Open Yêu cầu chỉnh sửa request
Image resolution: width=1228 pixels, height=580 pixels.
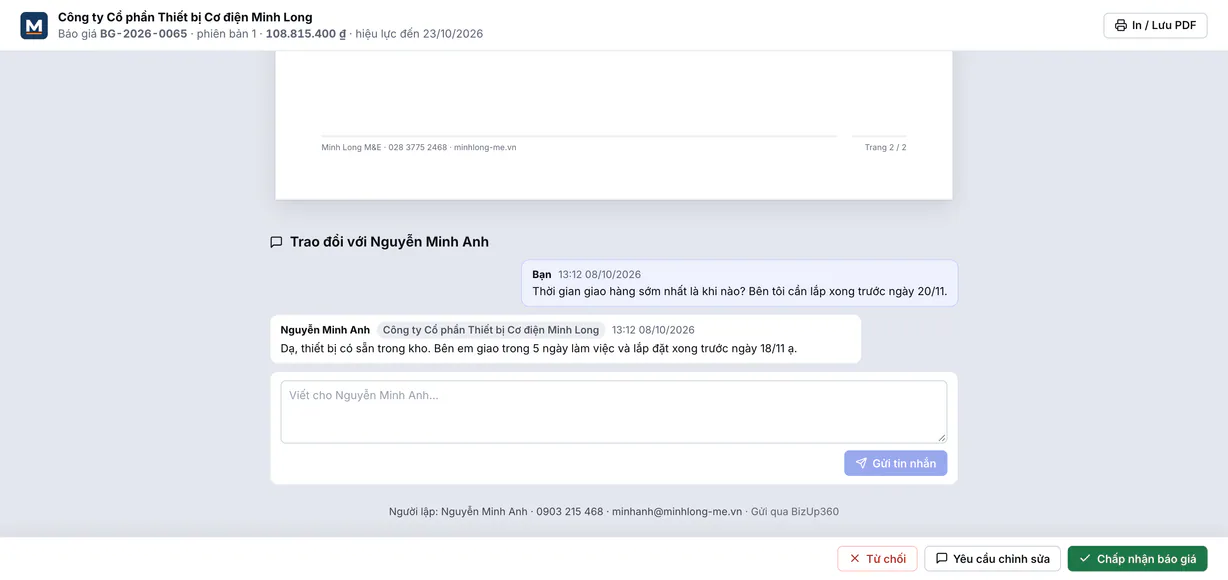(x=992, y=559)
